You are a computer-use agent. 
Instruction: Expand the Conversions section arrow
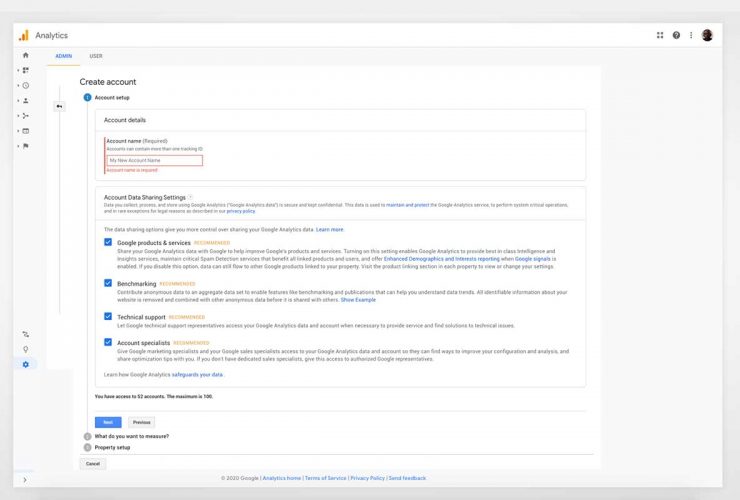(x=18, y=146)
